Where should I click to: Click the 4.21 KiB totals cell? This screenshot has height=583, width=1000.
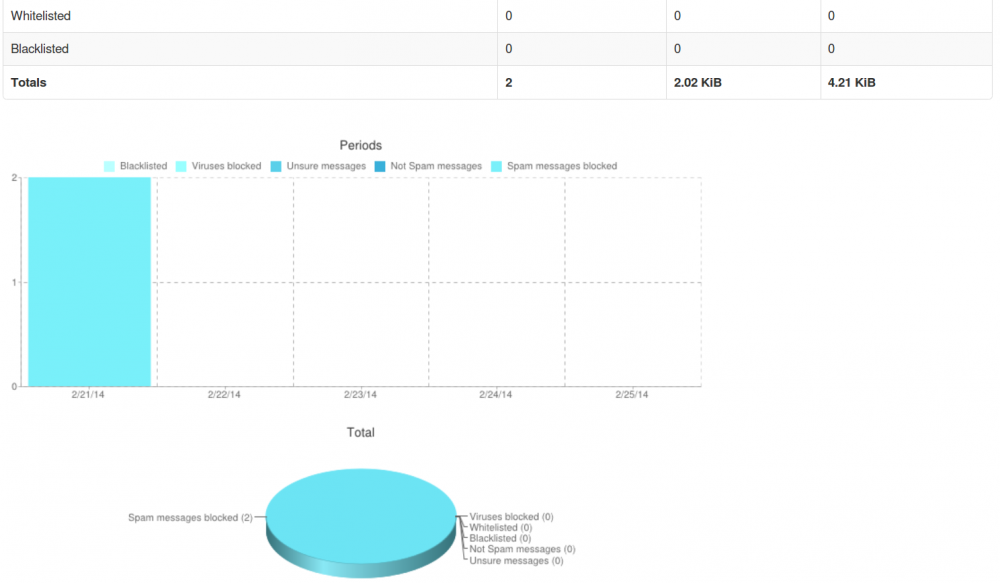[x=852, y=83]
